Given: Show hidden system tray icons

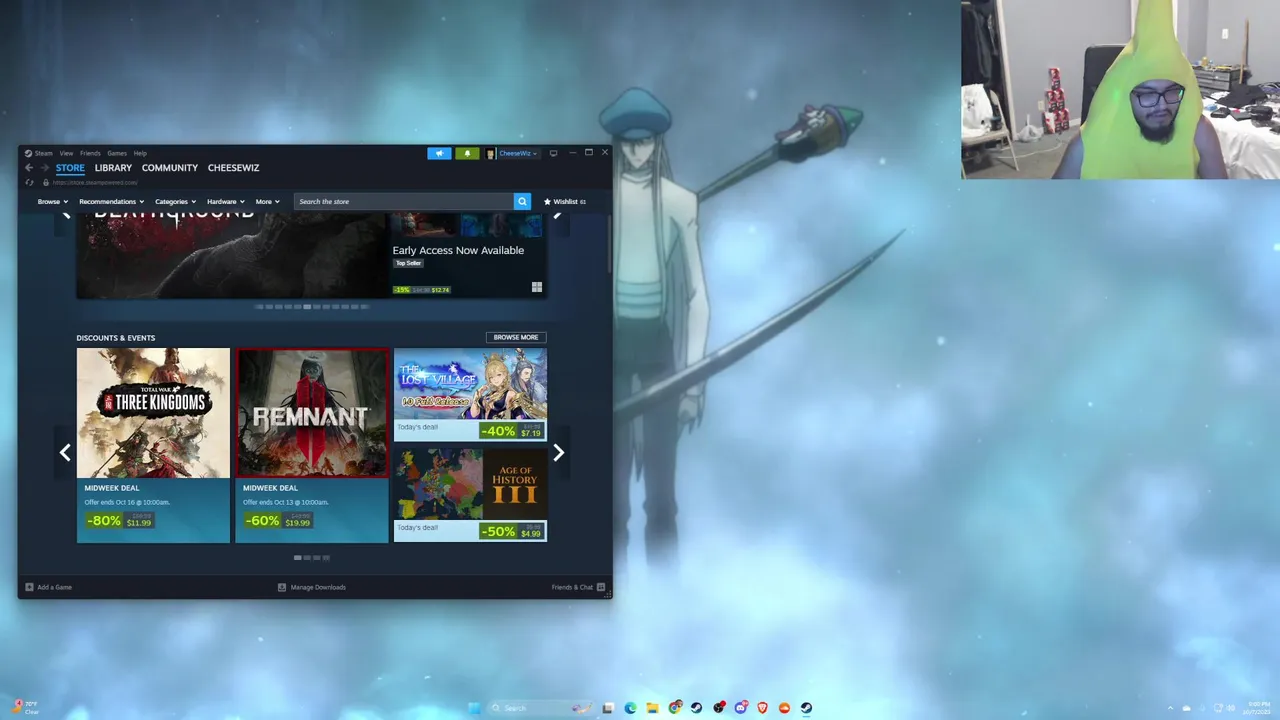Looking at the screenshot, I should click(1171, 708).
